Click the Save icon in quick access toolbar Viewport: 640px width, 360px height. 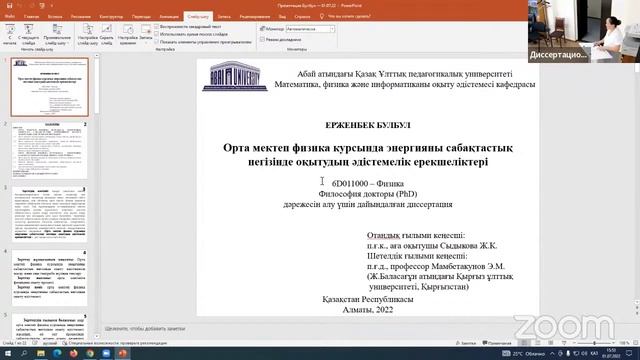(10, 6)
